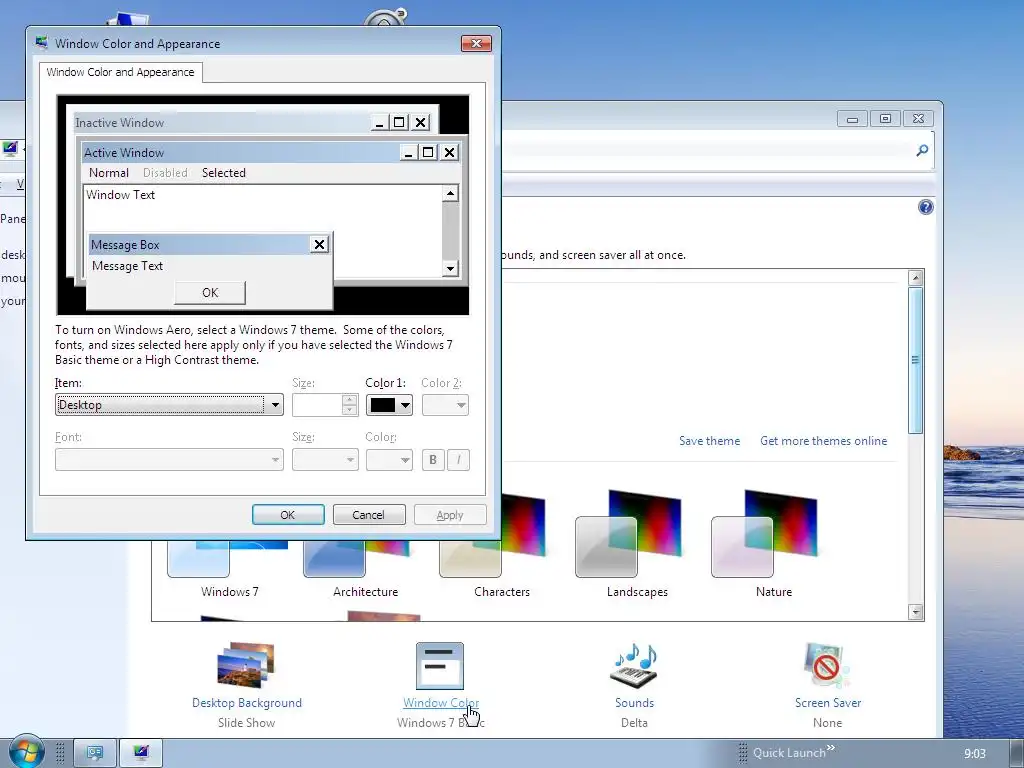Click the first taskbar application button

click(x=95, y=753)
